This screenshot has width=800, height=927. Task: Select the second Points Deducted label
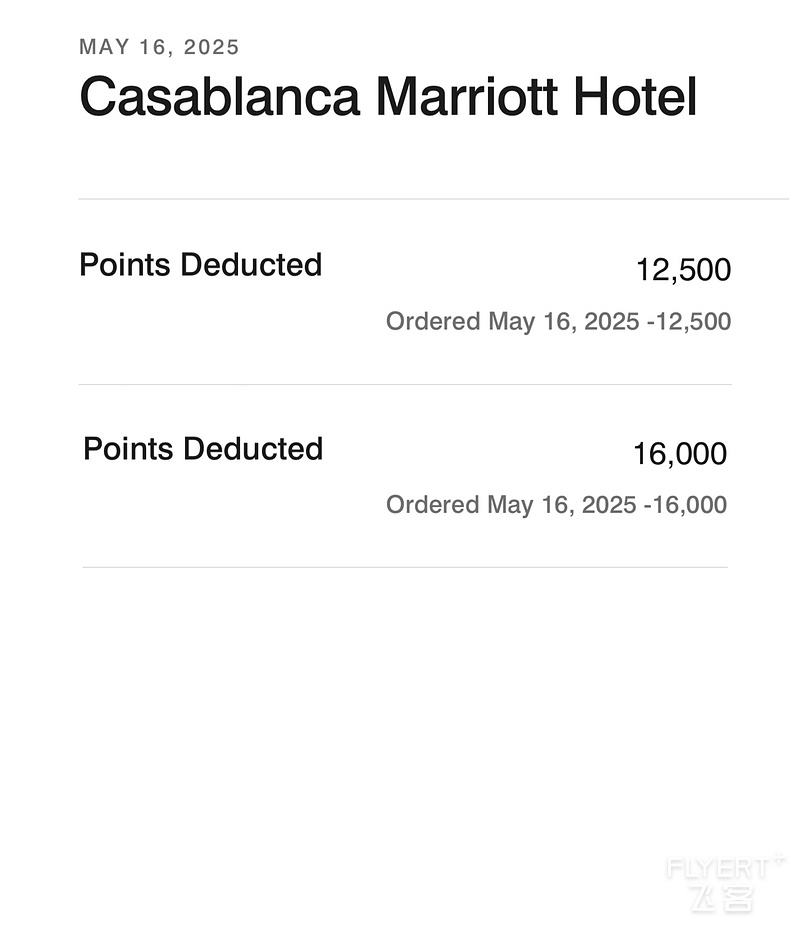pos(203,448)
